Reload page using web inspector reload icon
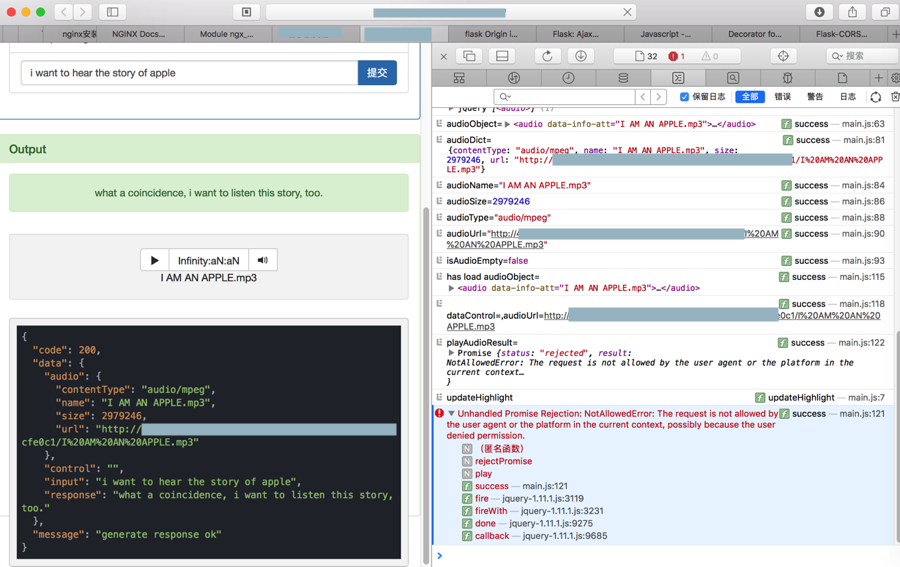 pyautogui.click(x=547, y=56)
